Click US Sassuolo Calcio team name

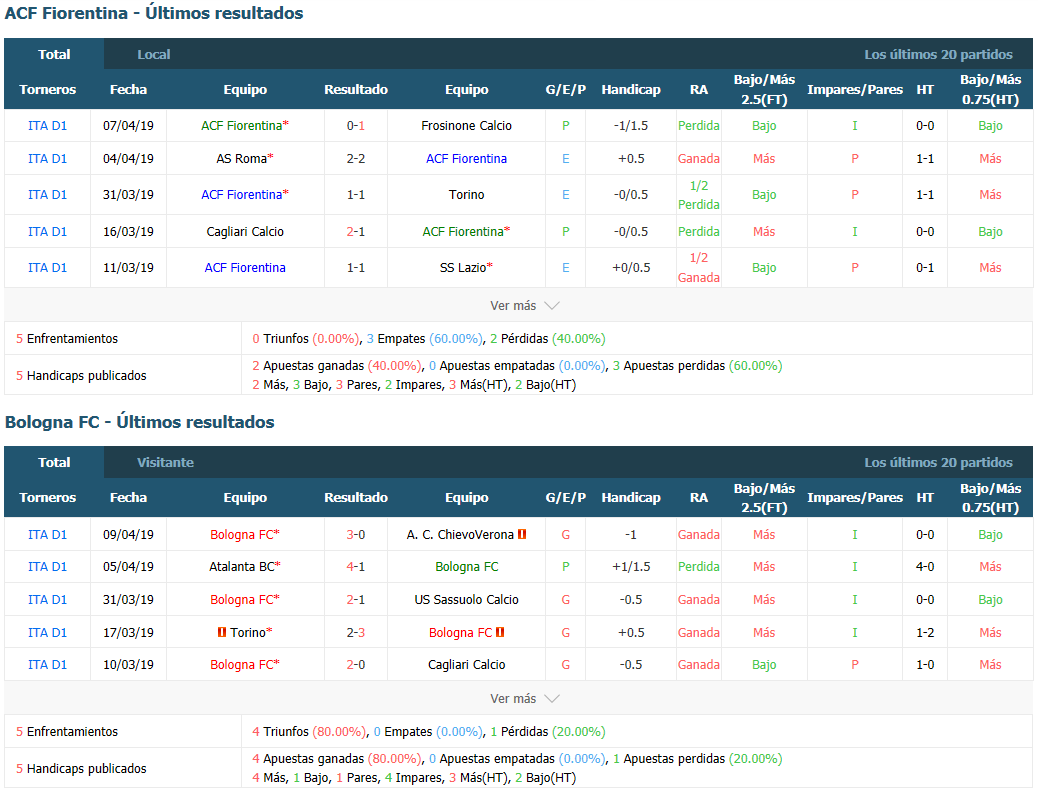tap(467, 599)
